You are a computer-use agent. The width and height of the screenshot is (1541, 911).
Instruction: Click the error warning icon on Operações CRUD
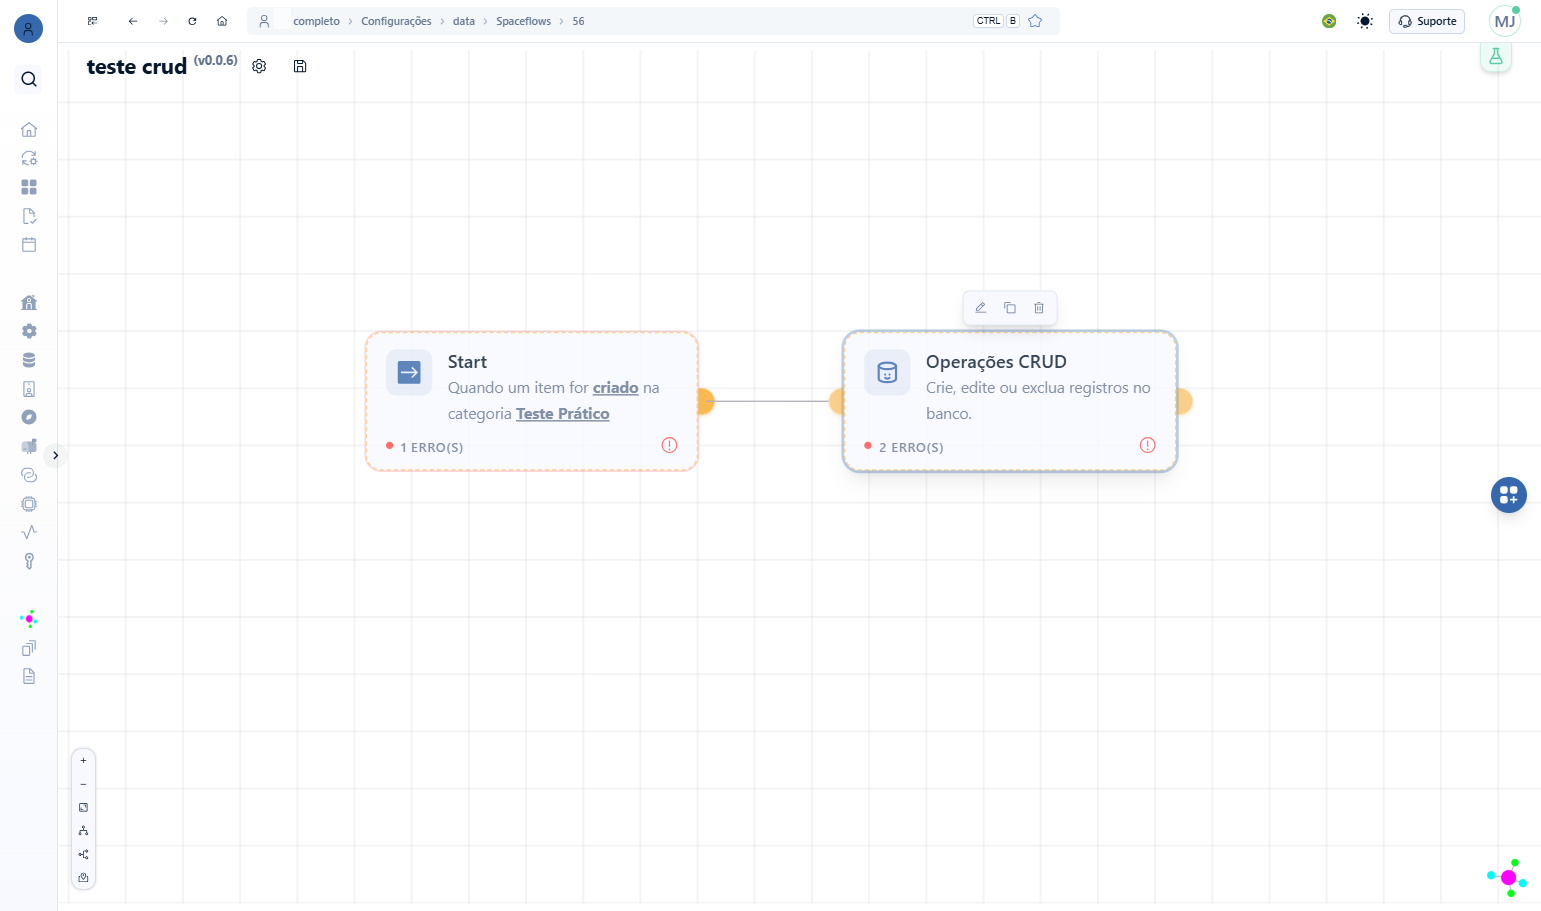tap(1148, 445)
